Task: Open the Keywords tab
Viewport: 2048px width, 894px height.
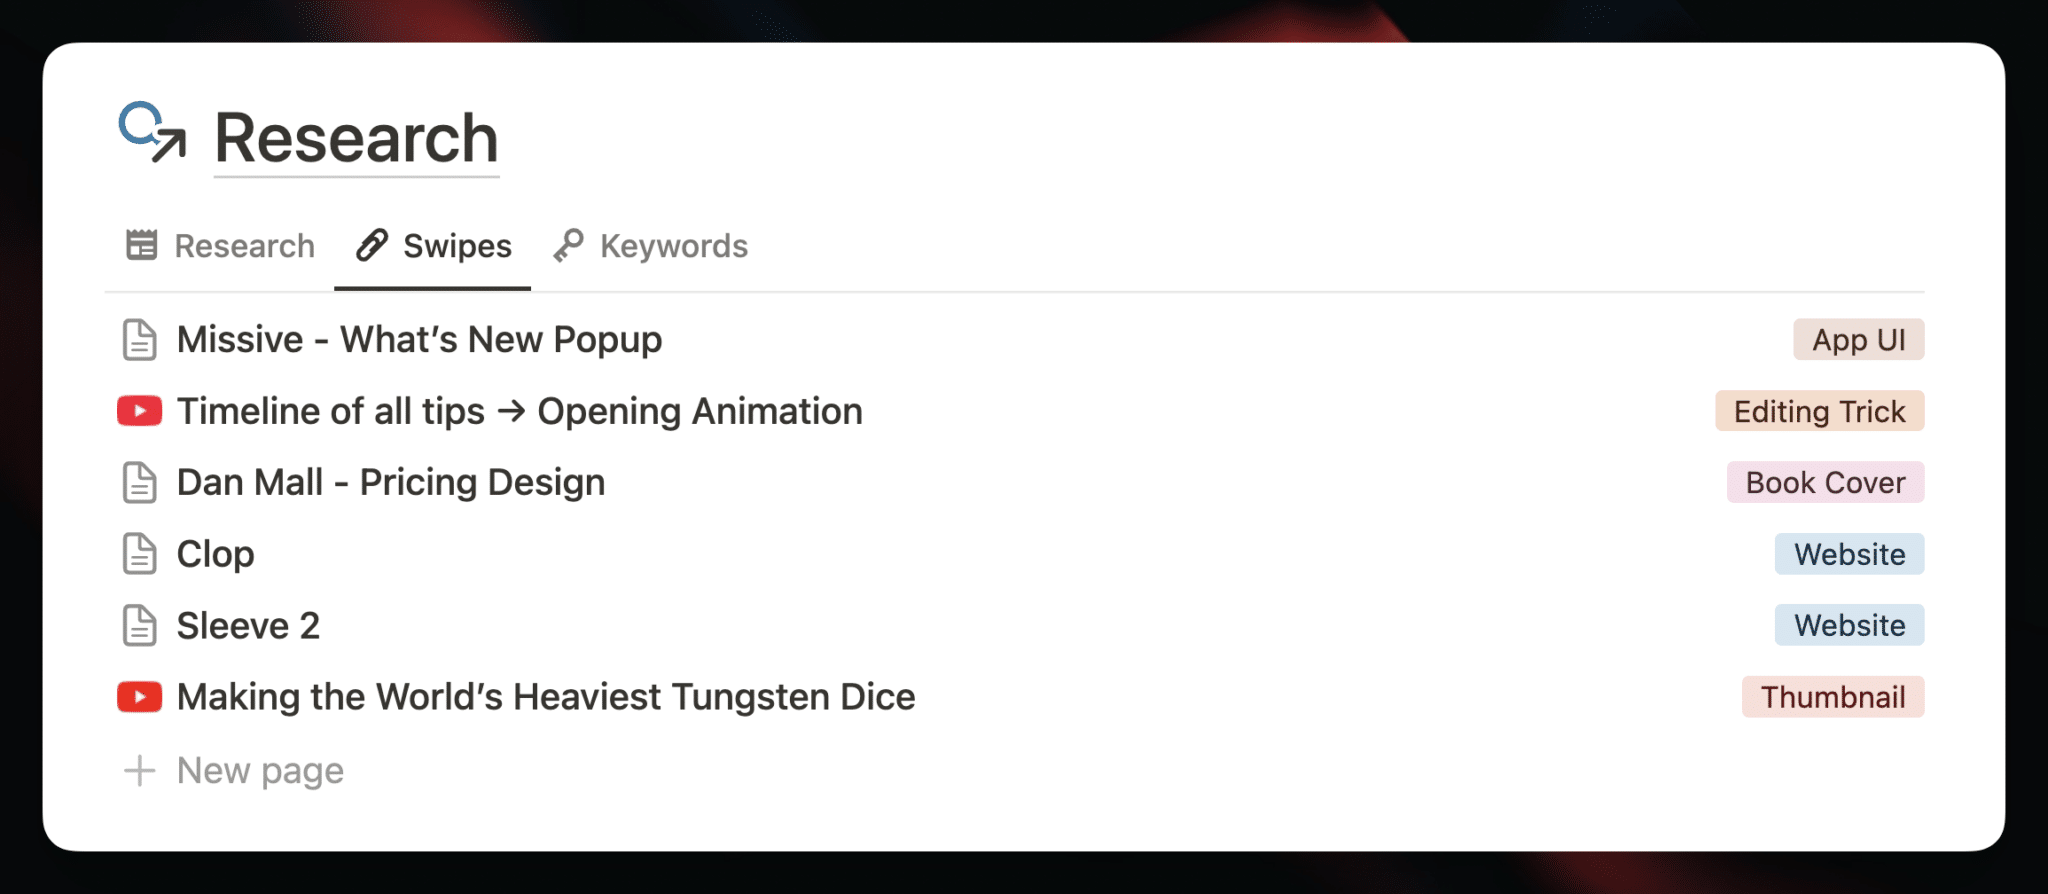Action: 651,246
